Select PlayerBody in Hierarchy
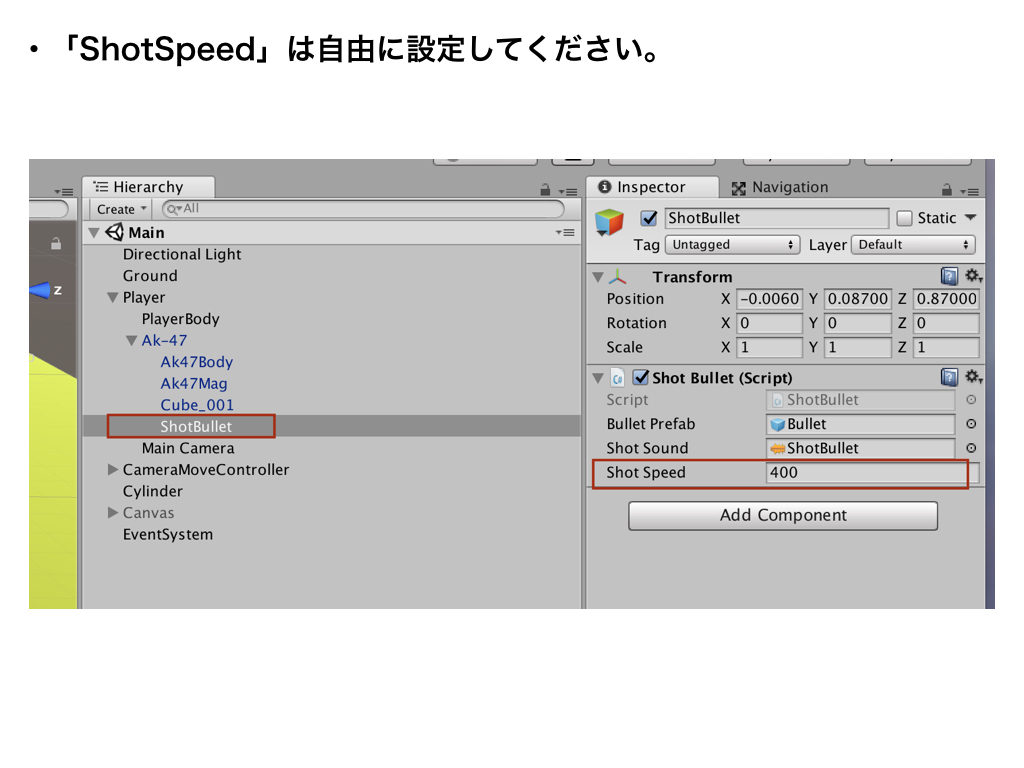 click(180, 319)
